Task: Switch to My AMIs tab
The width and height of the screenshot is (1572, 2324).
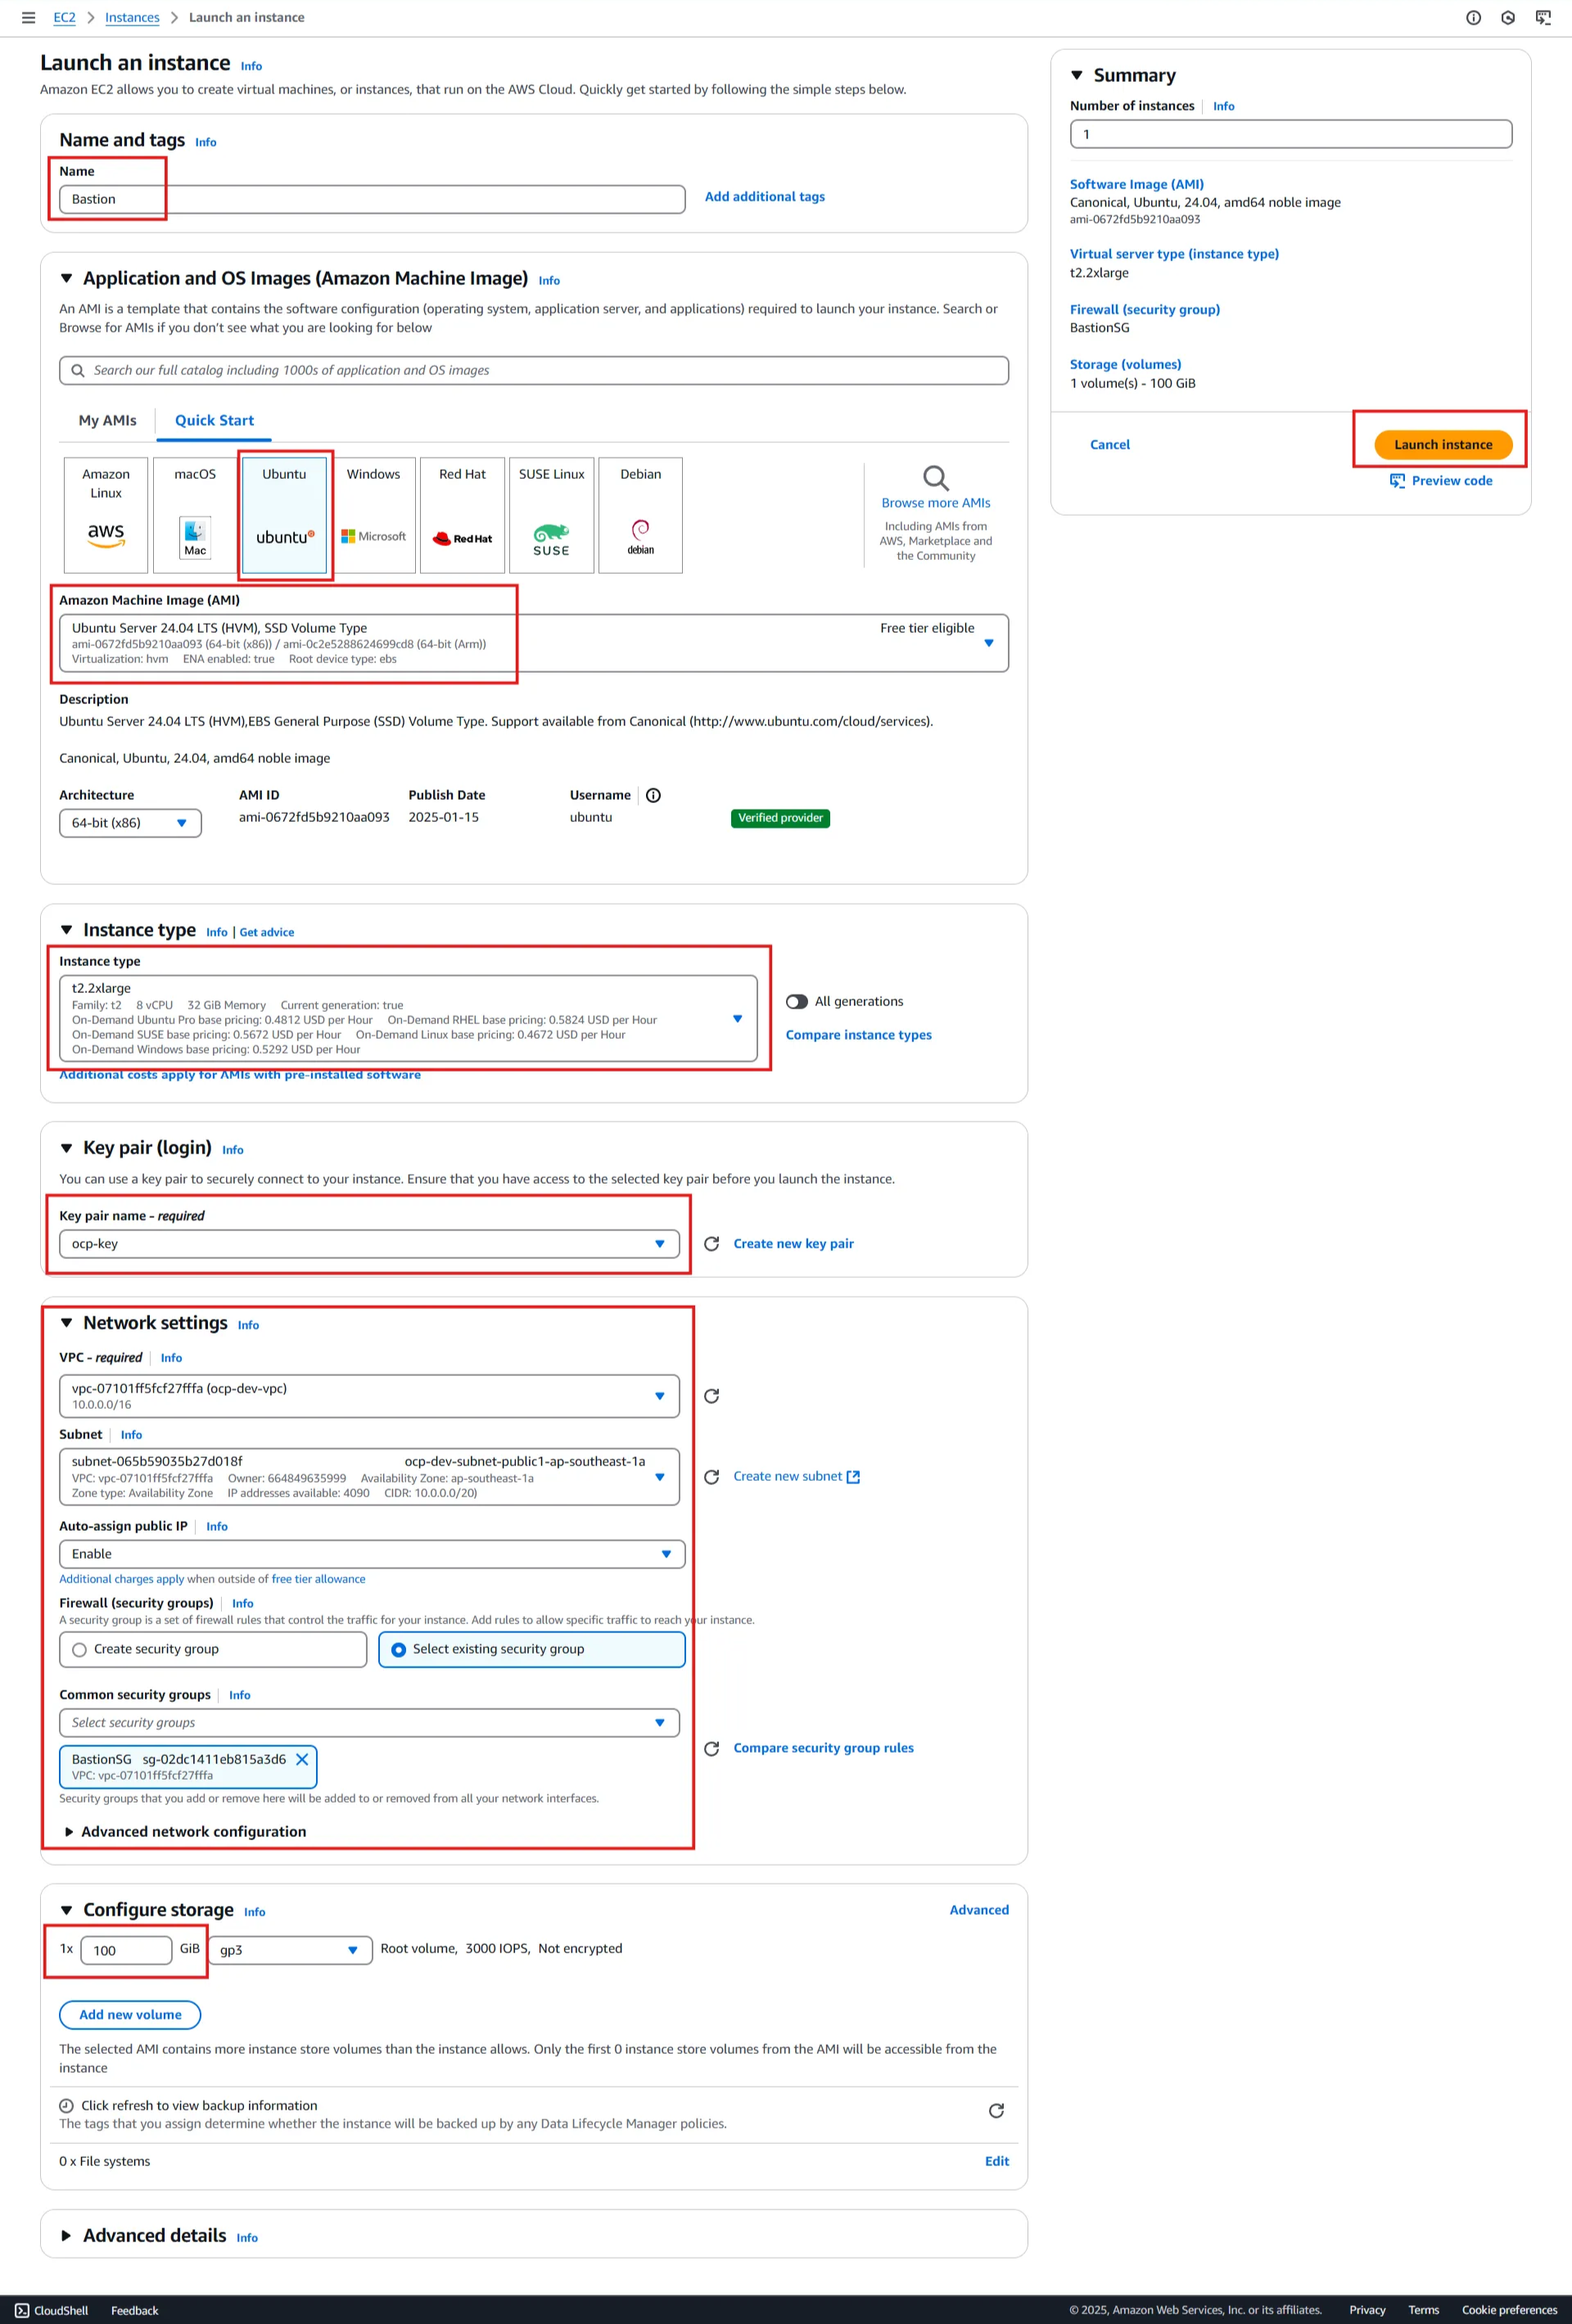Action: [x=107, y=420]
